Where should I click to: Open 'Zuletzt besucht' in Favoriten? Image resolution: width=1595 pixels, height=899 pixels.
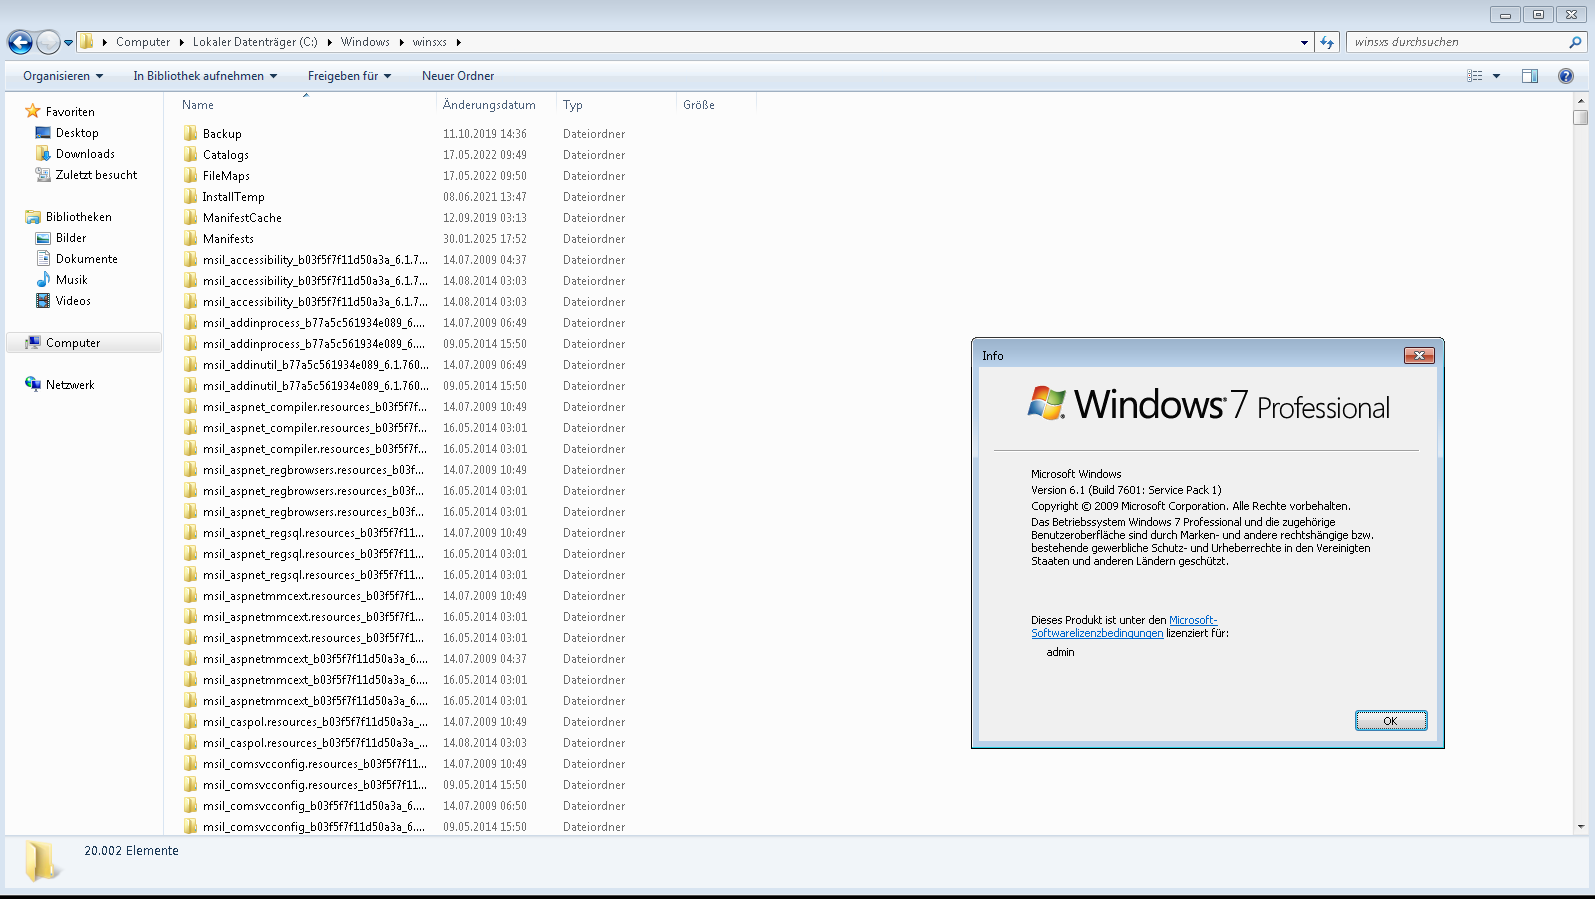point(96,175)
